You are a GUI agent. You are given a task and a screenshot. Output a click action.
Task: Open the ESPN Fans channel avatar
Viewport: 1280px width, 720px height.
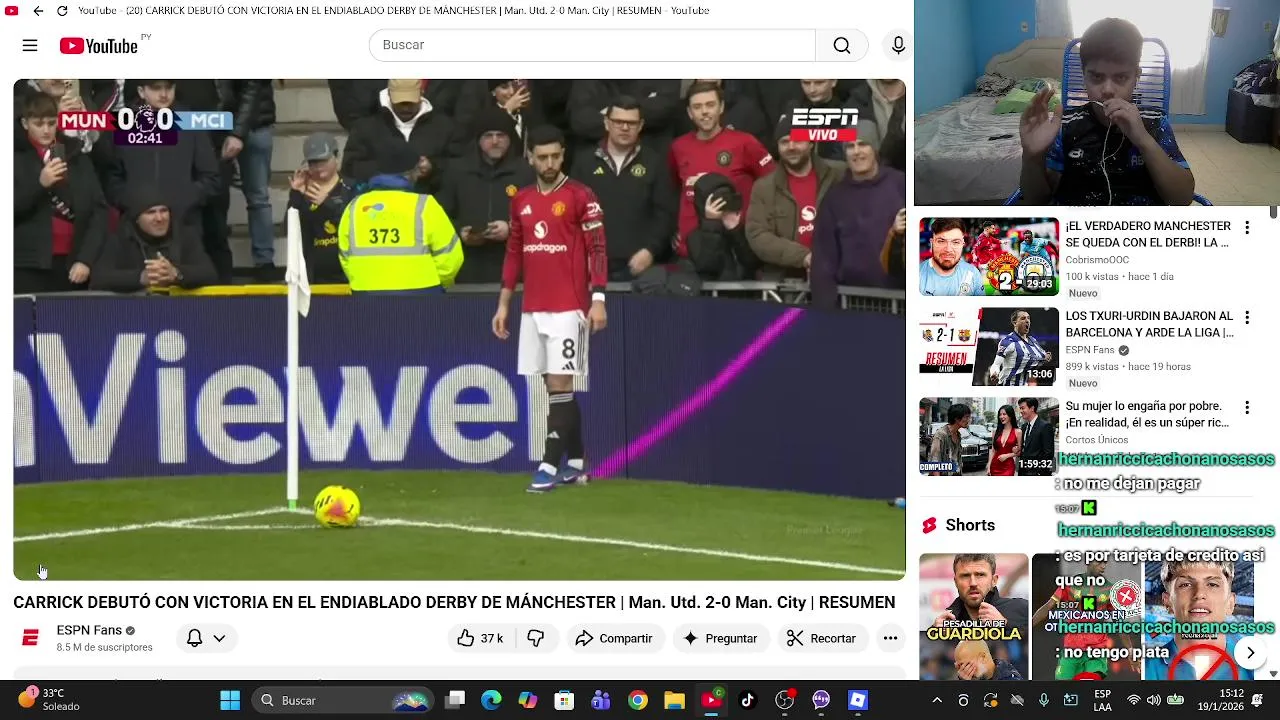(30, 638)
